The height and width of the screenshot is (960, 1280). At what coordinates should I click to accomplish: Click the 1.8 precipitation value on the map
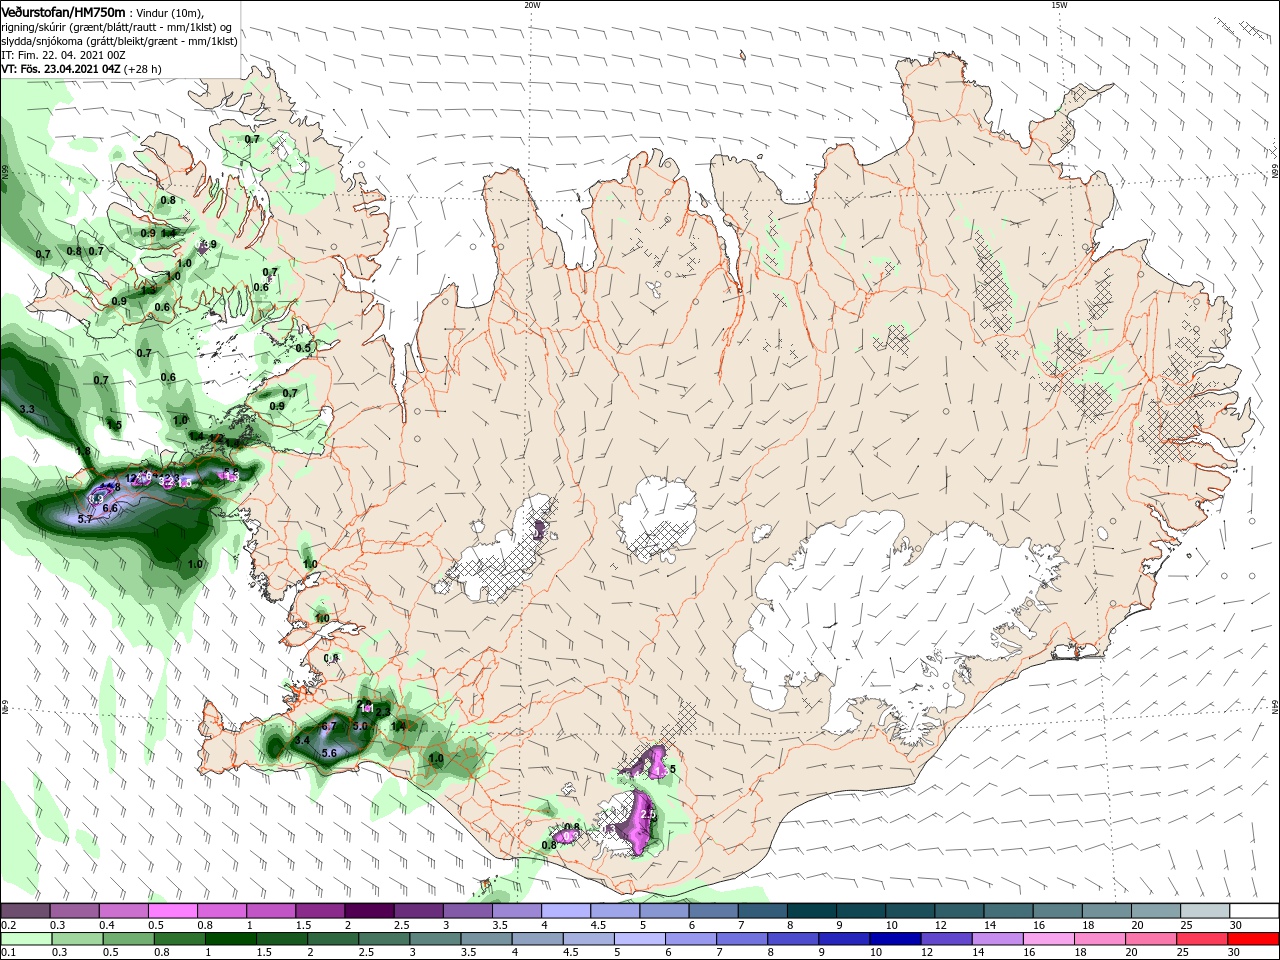point(84,452)
